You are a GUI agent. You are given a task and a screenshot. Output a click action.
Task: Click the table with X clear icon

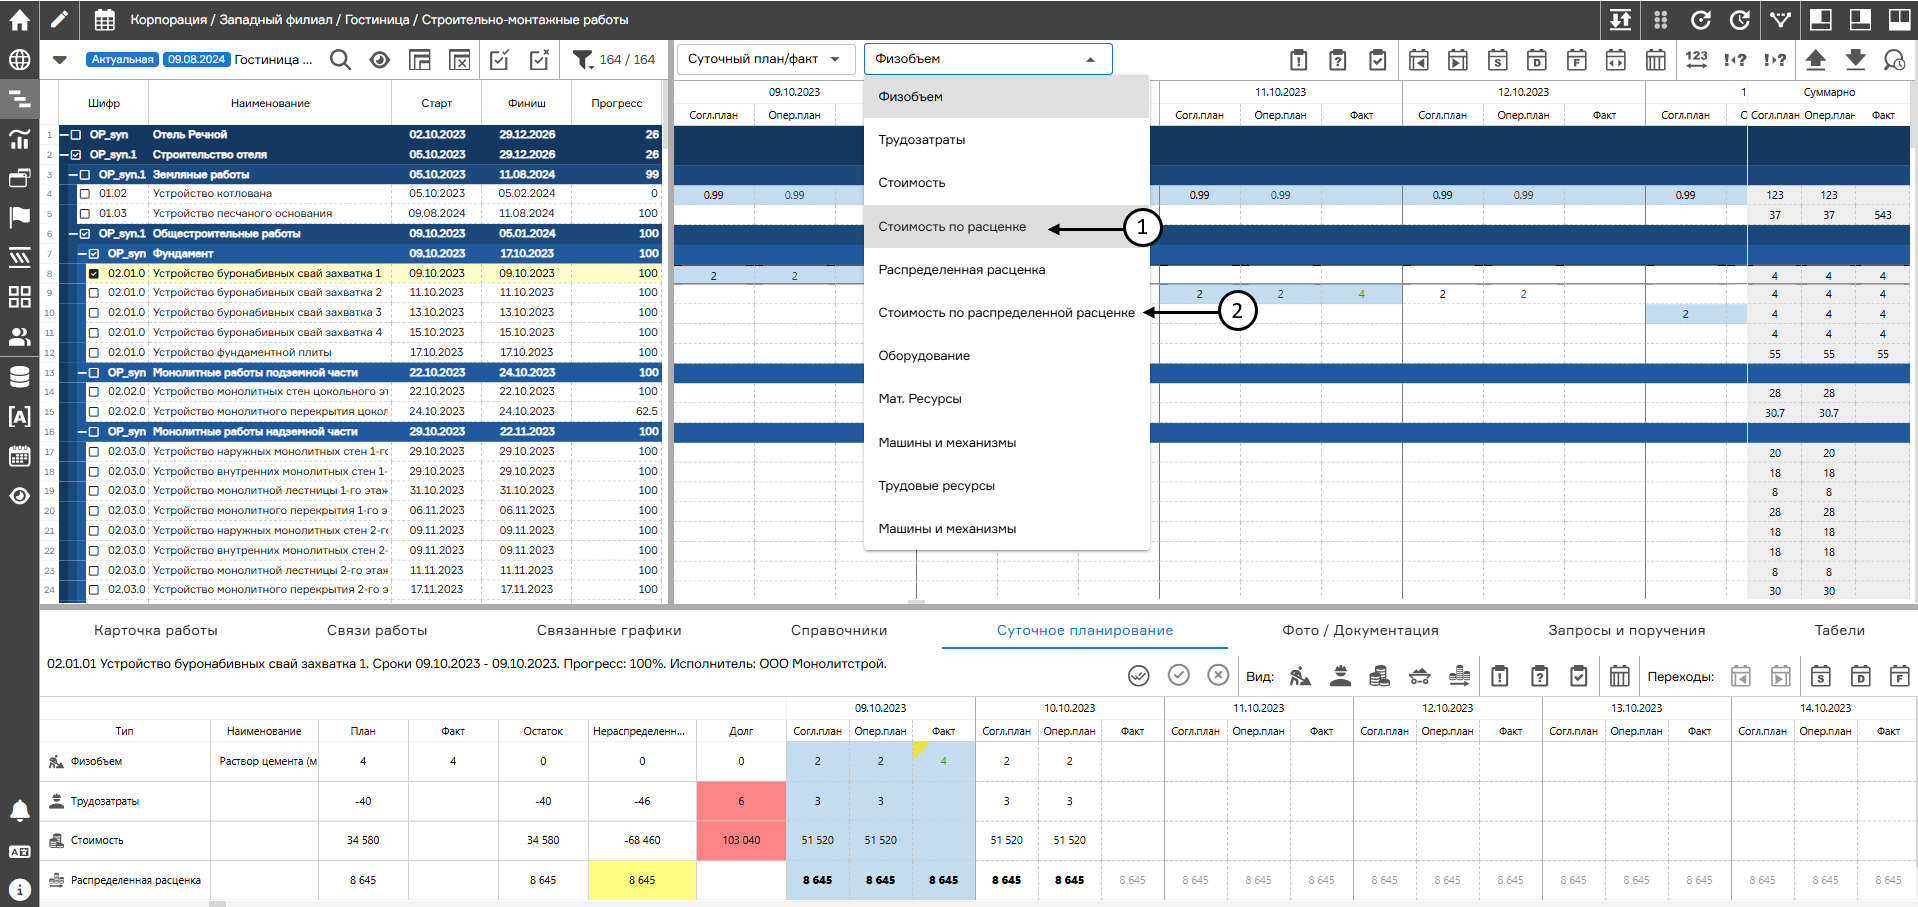coord(460,60)
